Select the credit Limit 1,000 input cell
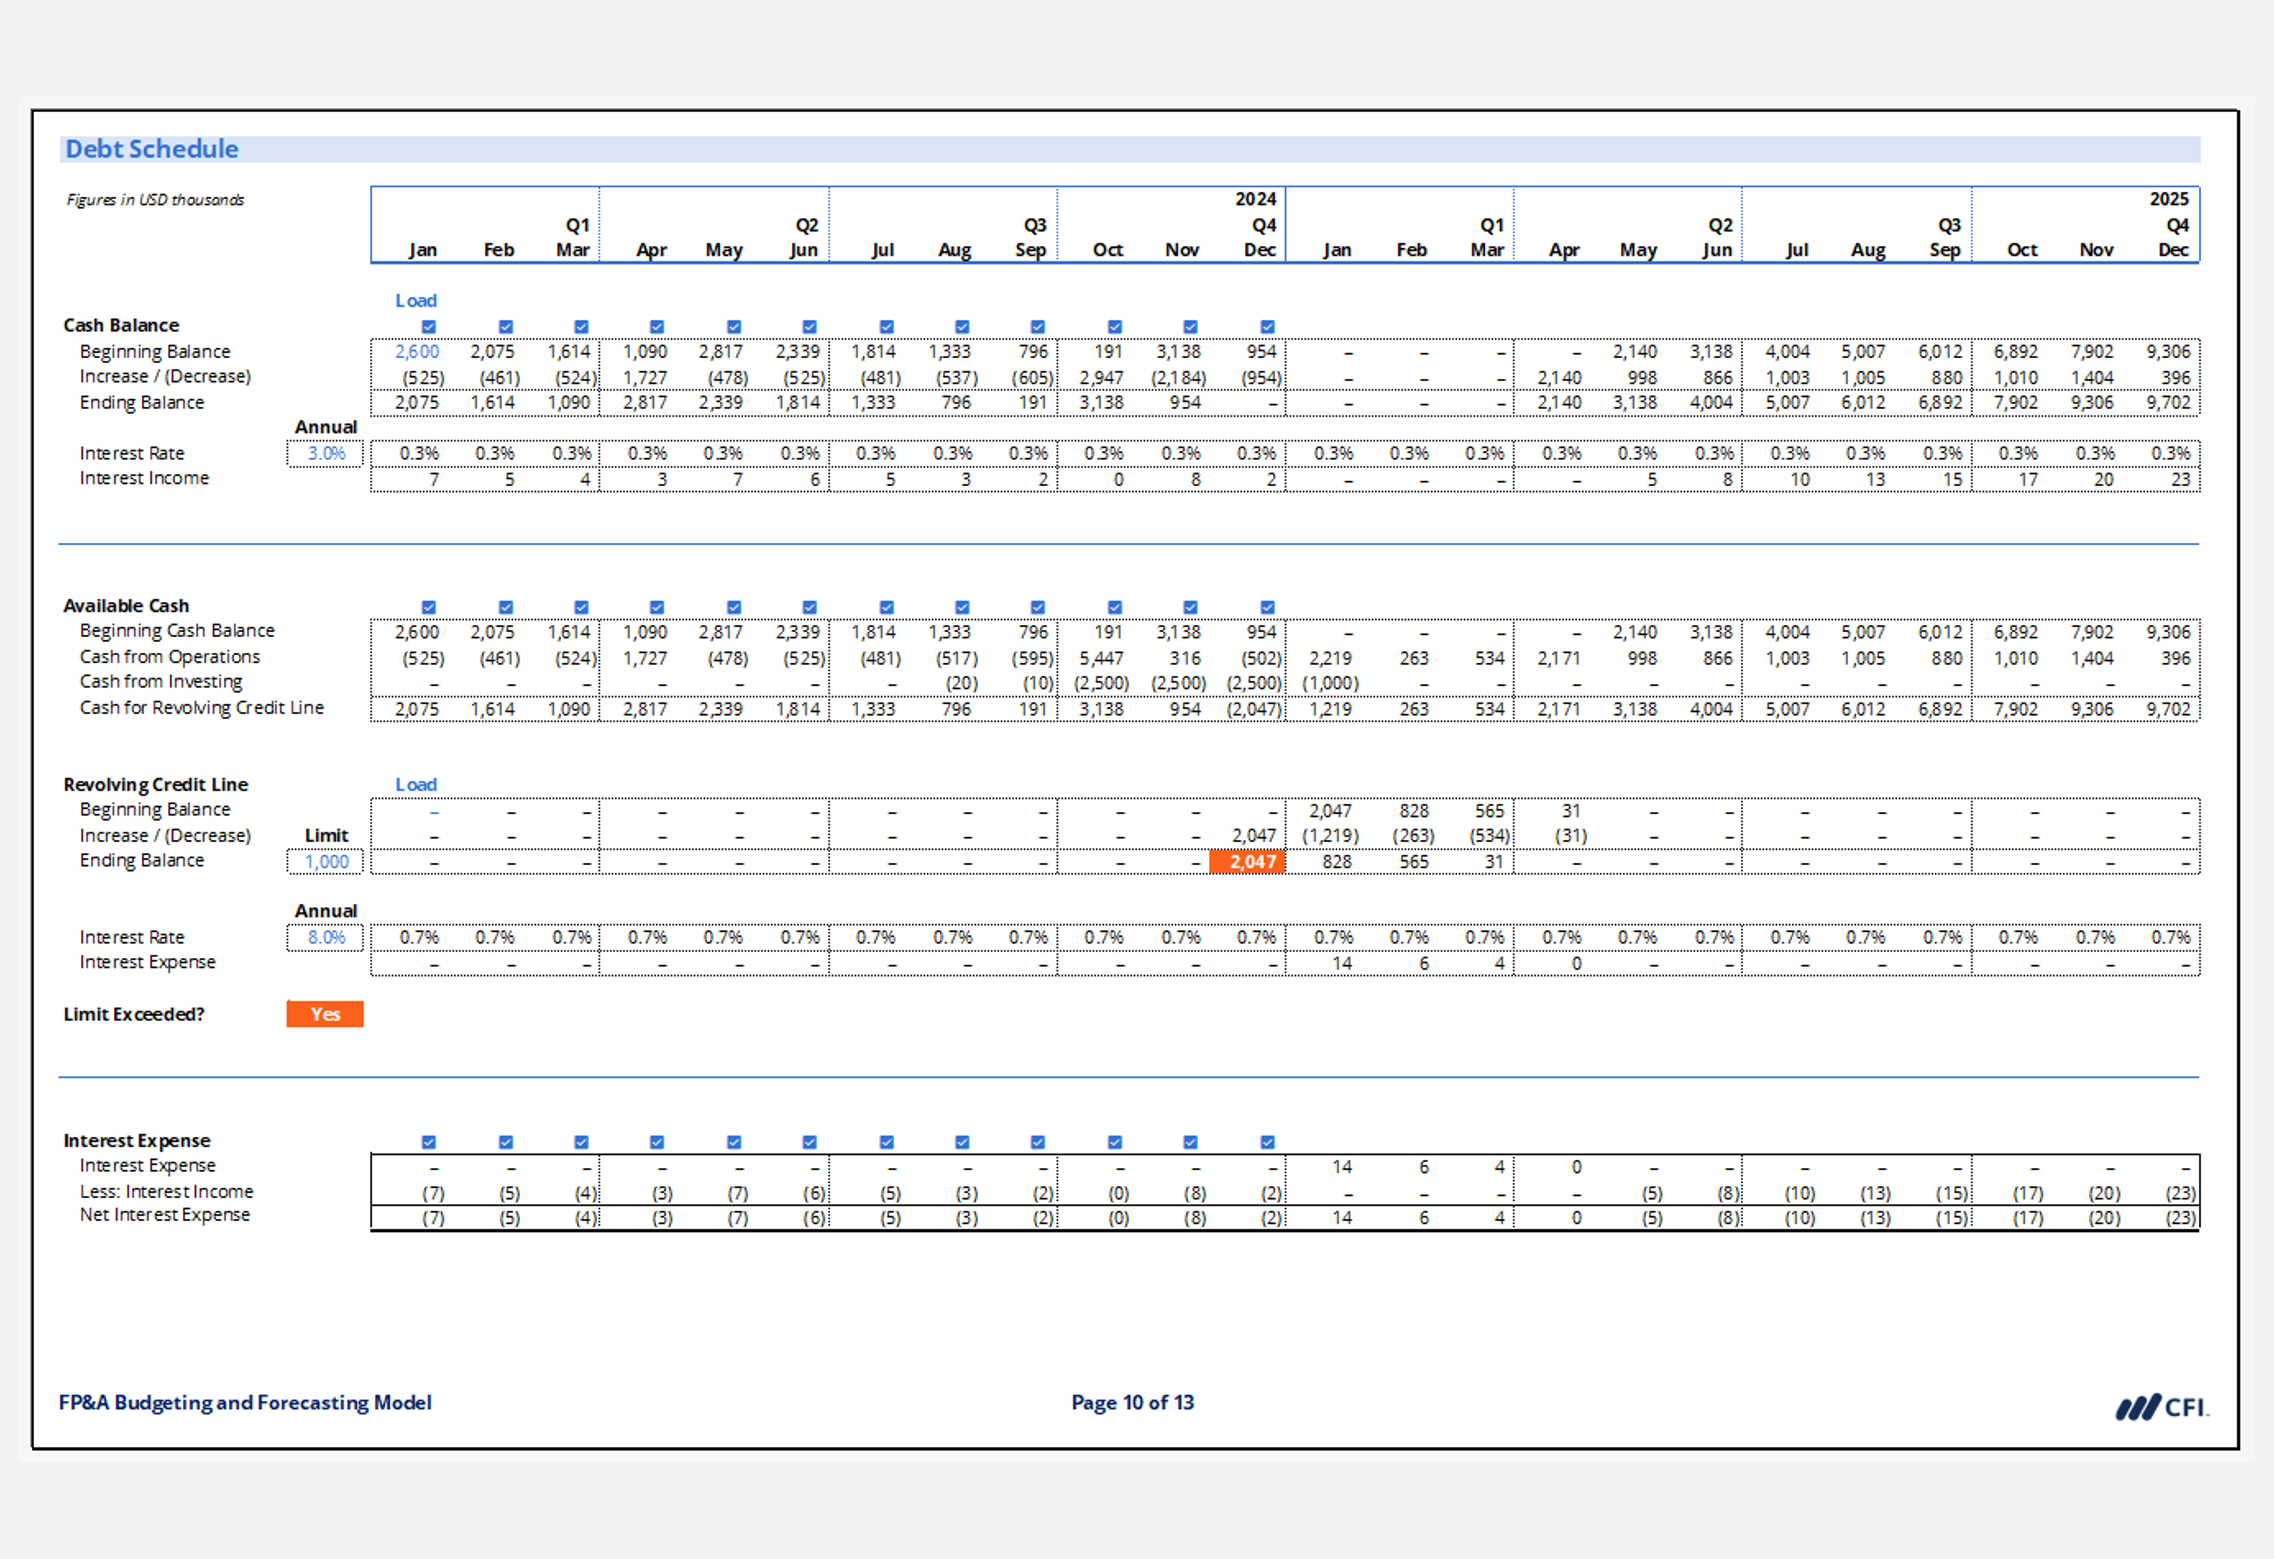This screenshot has height=1559, width=2274. point(325,862)
